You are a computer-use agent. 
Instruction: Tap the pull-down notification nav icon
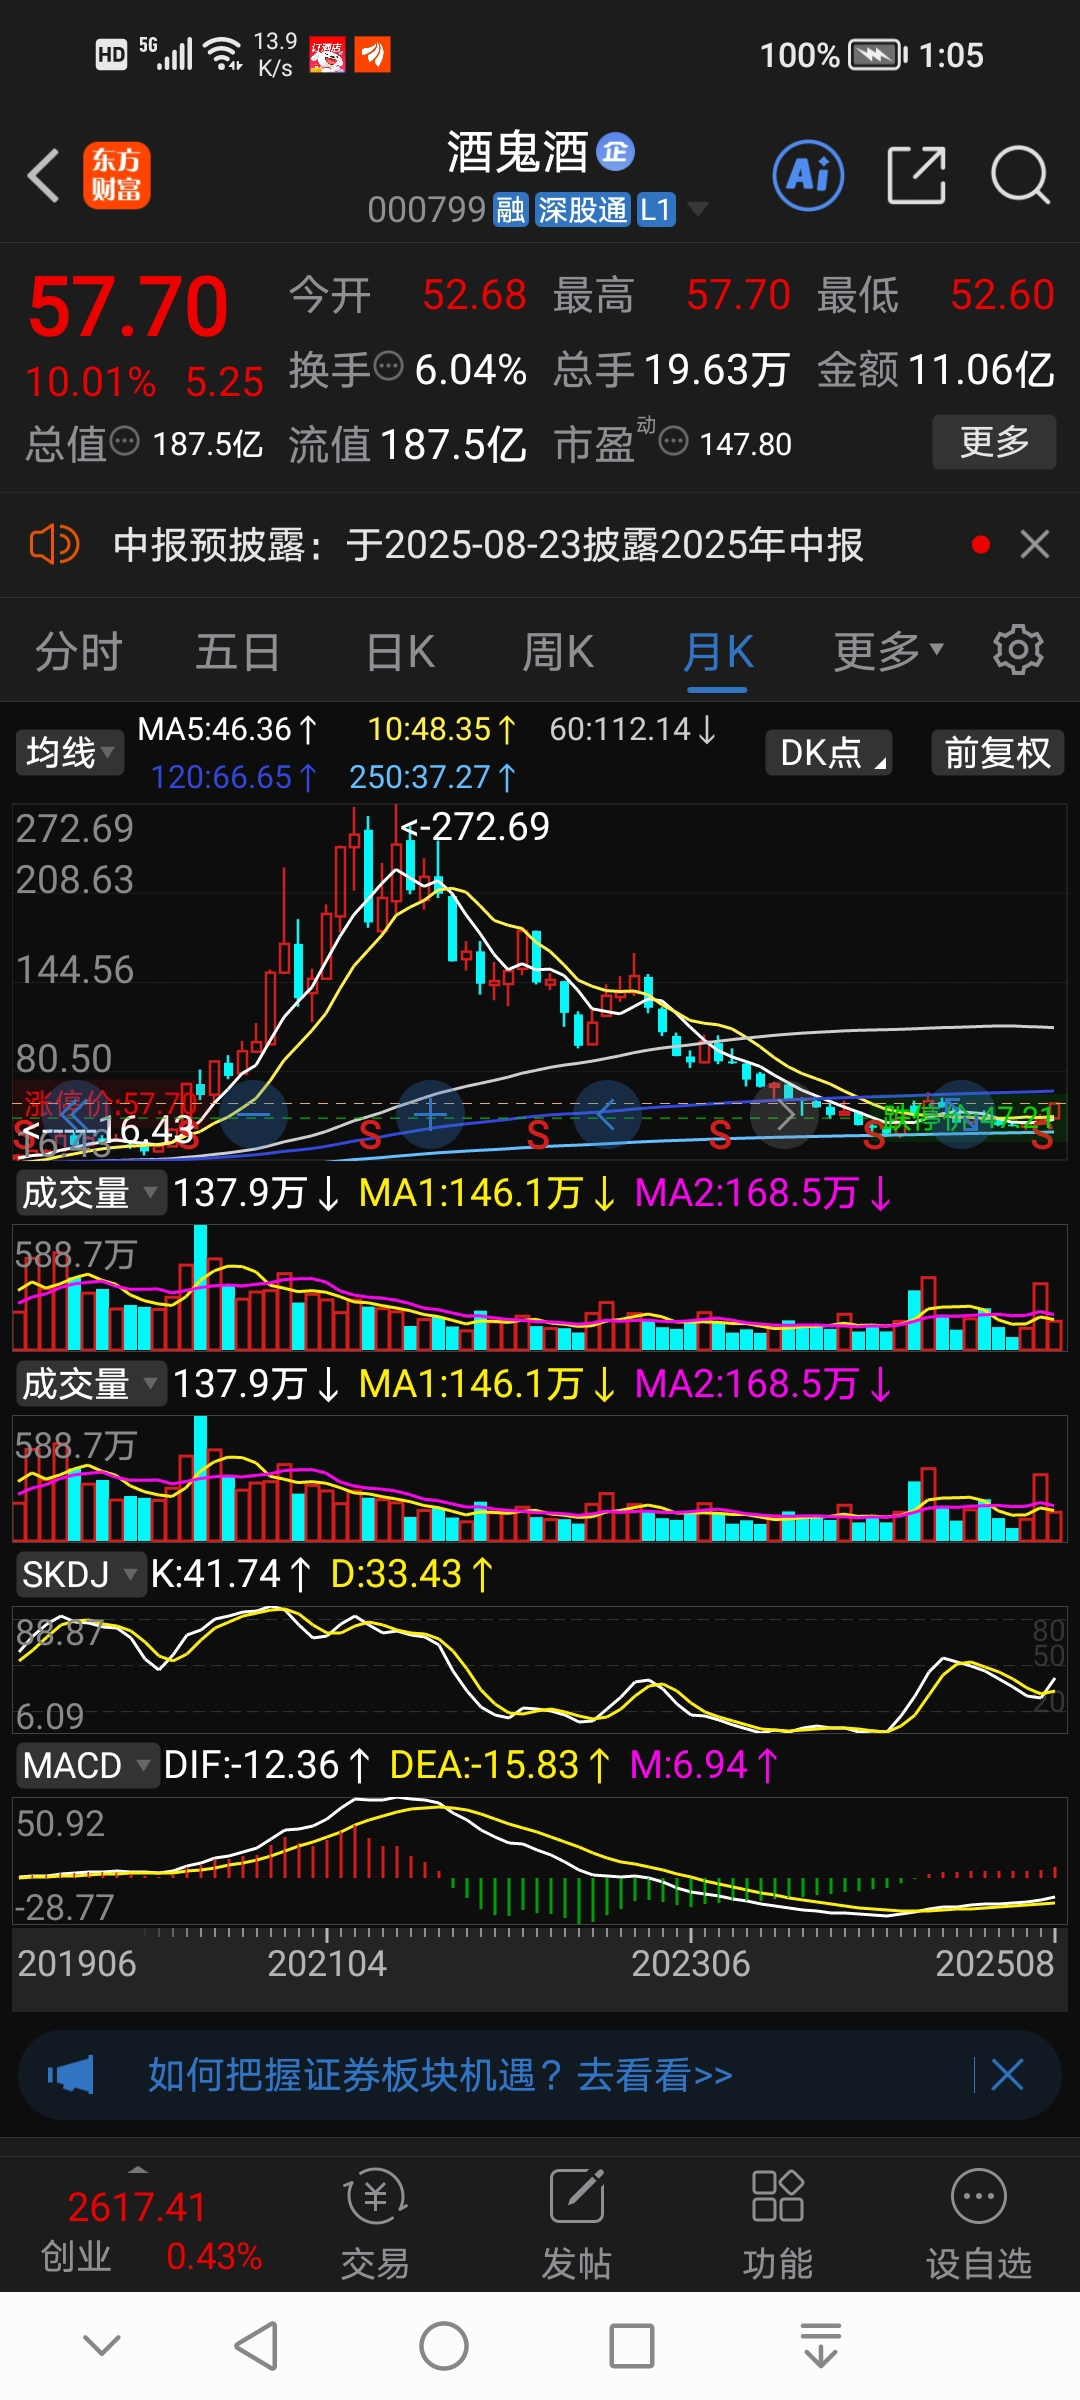820,2346
